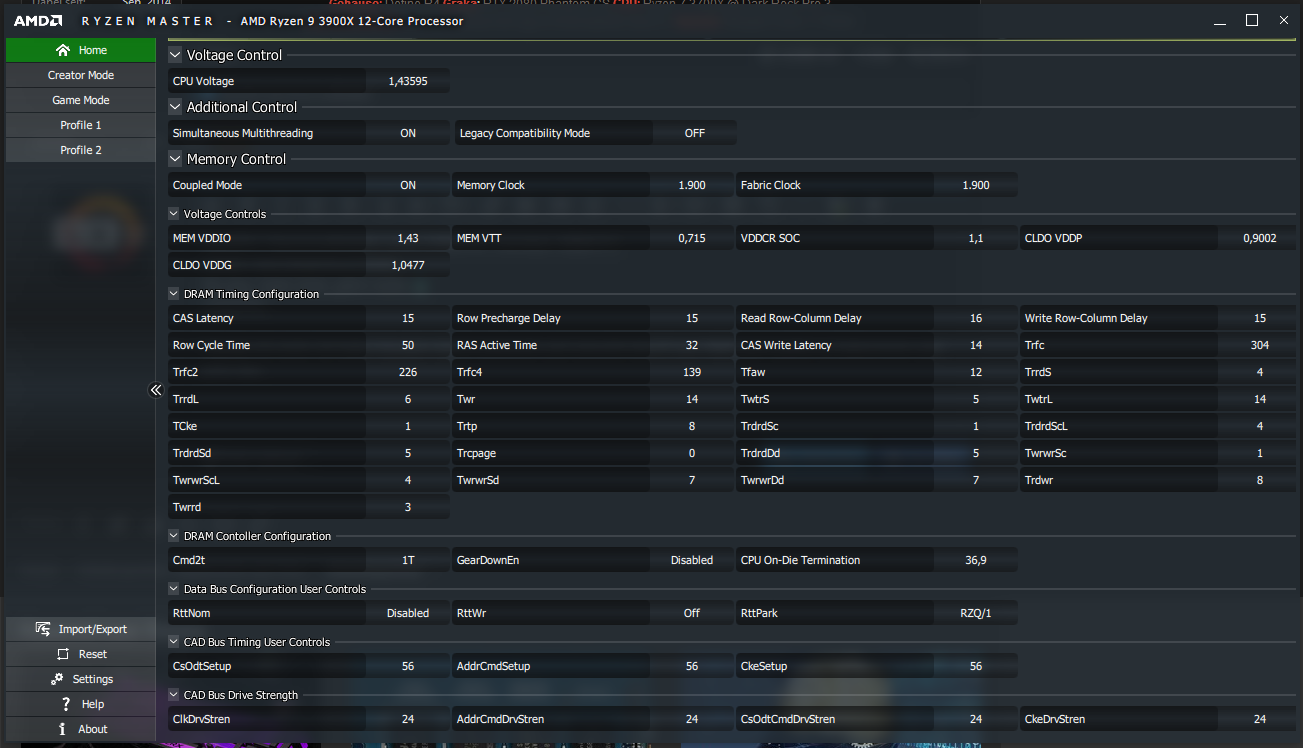
Task: Toggle Simultaneous Multithreading ON value
Action: point(408,133)
